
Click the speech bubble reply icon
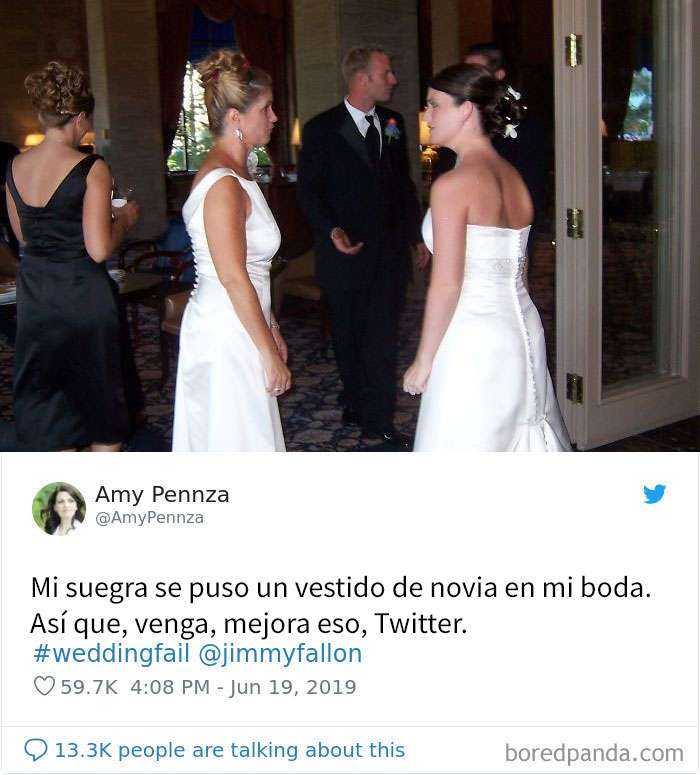click(36, 750)
